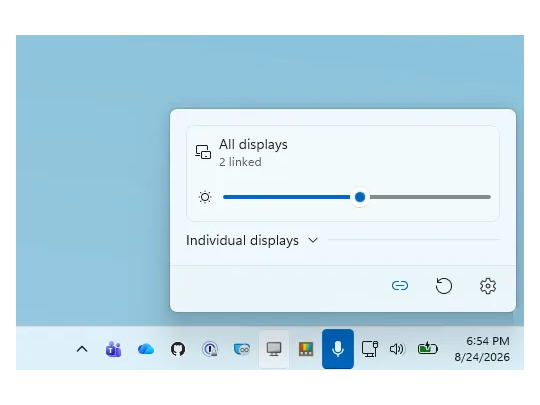Image resolution: width=540 pixels, height=405 pixels.
Task: Click the "2 linked" subtitle text
Action: click(x=240, y=162)
